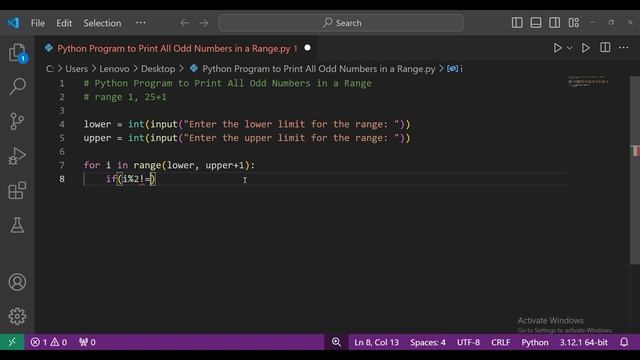Screen dimensions: 640x360
Task: Click the '# range 1, 25+1' comment
Action: coord(125,97)
